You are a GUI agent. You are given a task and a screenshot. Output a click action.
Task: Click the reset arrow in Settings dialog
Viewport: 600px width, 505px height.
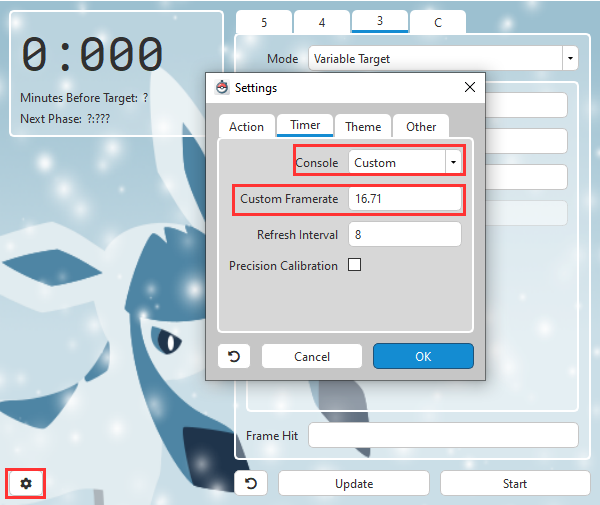pyautogui.click(x=234, y=356)
